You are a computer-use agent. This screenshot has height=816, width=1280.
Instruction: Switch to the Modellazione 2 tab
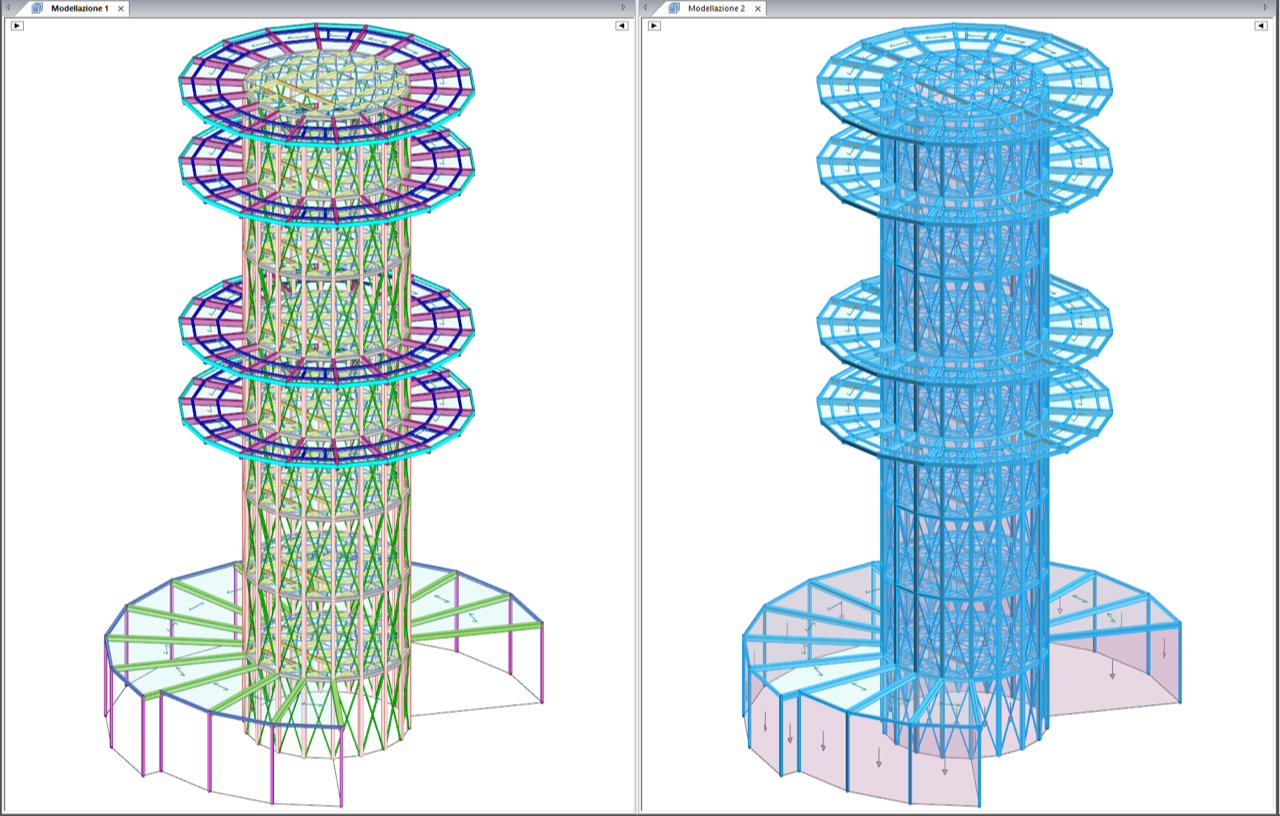715,8
